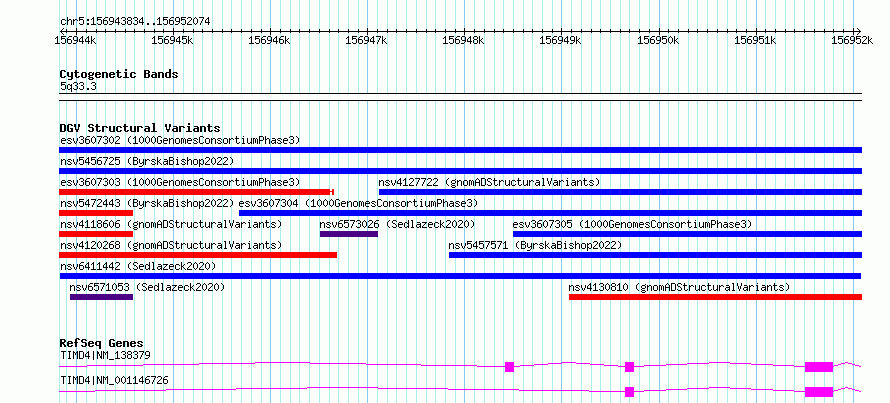Screen dimensions: 890x403
Task: Select the red bar under nsv4118606
Action: pos(96,234)
